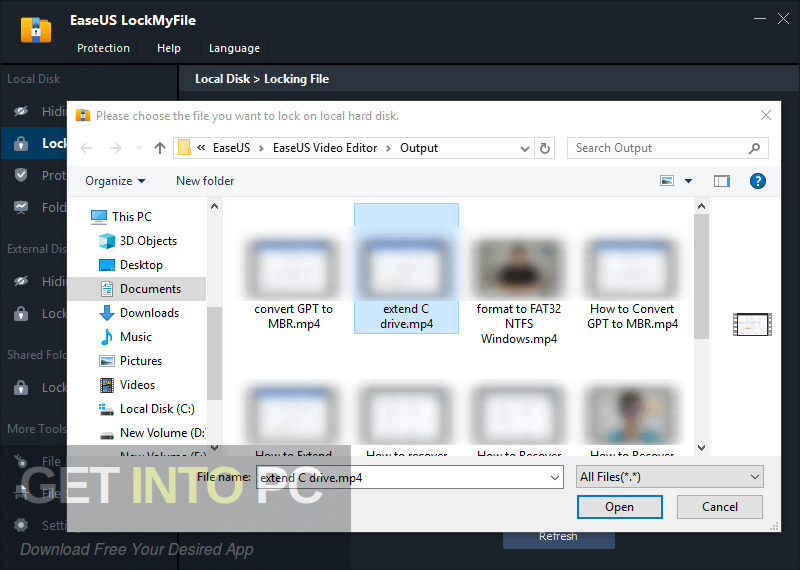Select Music in navigation pane
Screen dimensions: 800x570
125,337
